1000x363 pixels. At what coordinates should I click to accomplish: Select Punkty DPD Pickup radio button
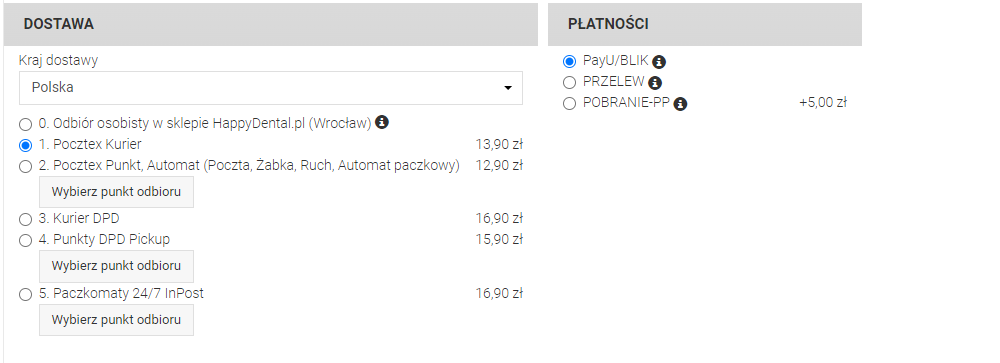coord(25,241)
